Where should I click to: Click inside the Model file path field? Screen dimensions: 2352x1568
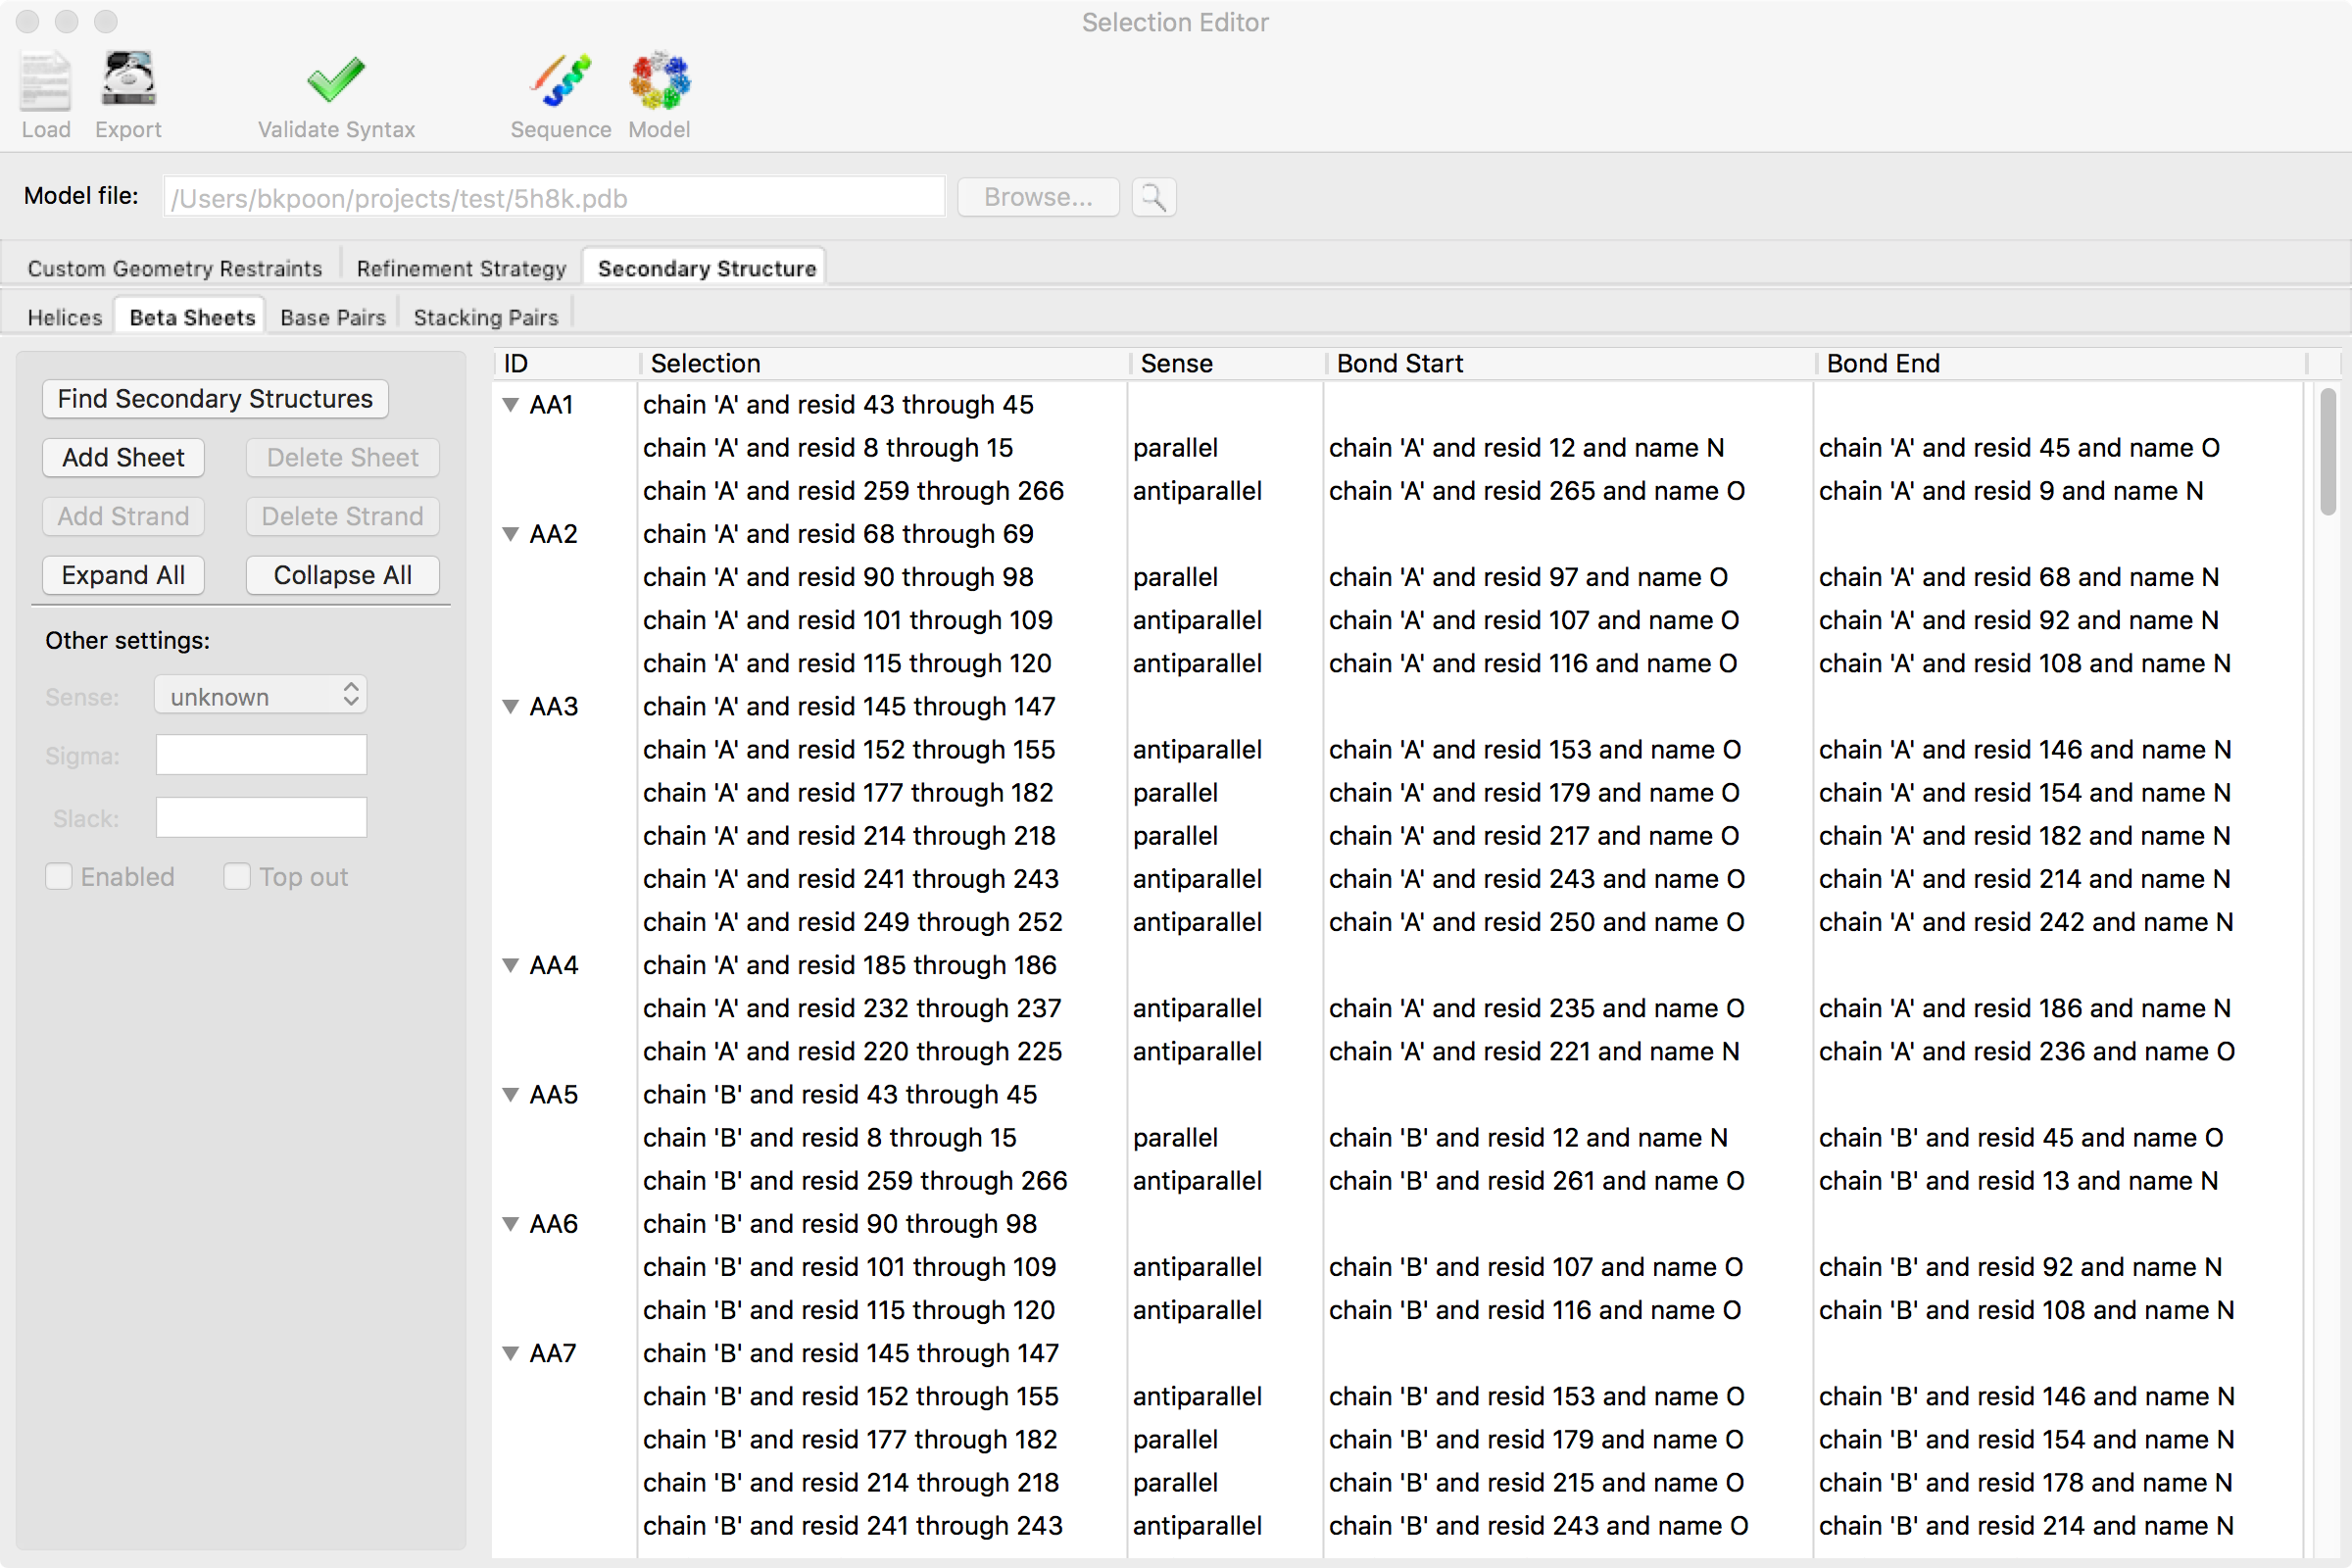coord(553,197)
